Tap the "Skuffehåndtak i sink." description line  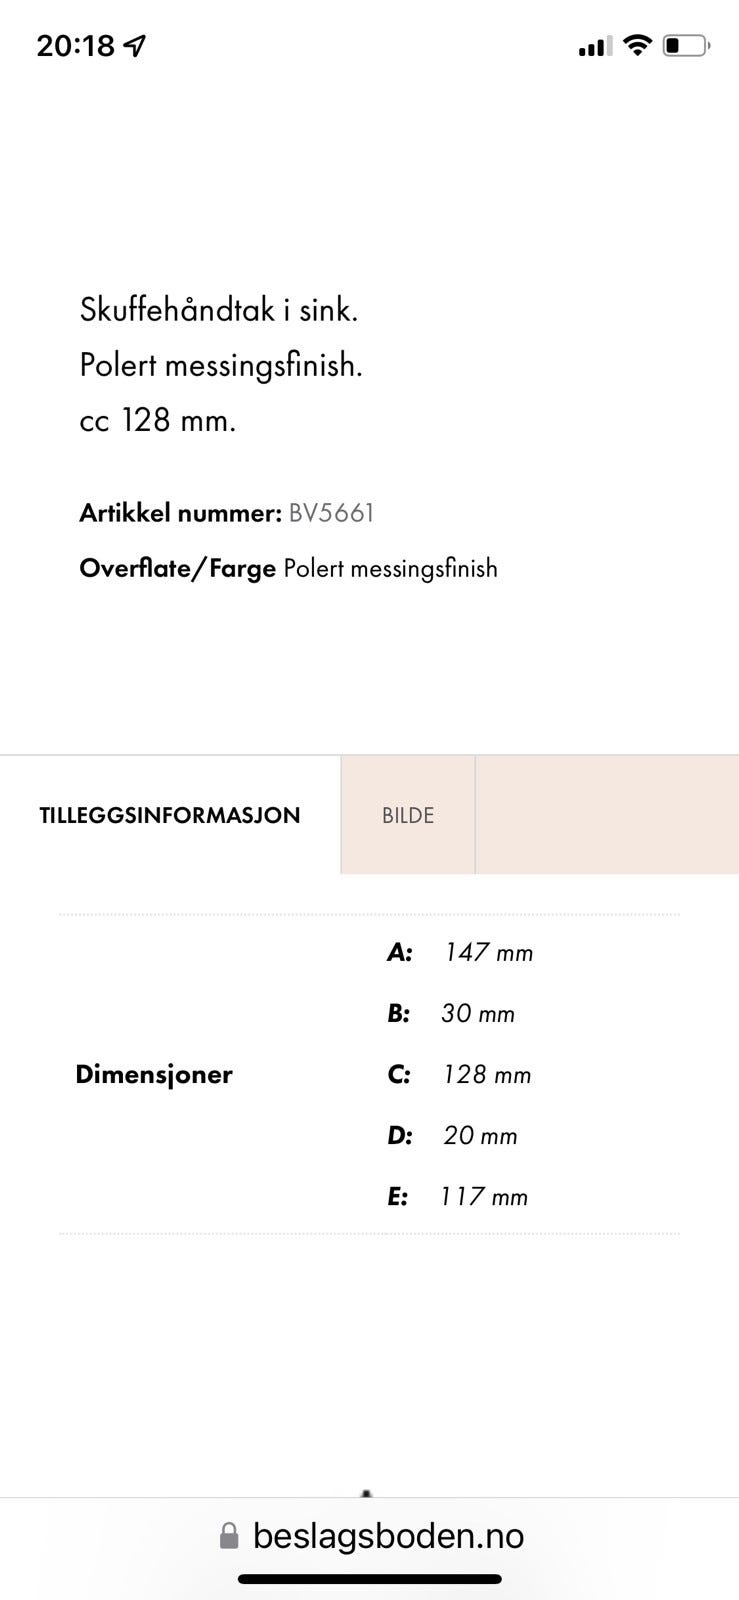click(x=219, y=310)
